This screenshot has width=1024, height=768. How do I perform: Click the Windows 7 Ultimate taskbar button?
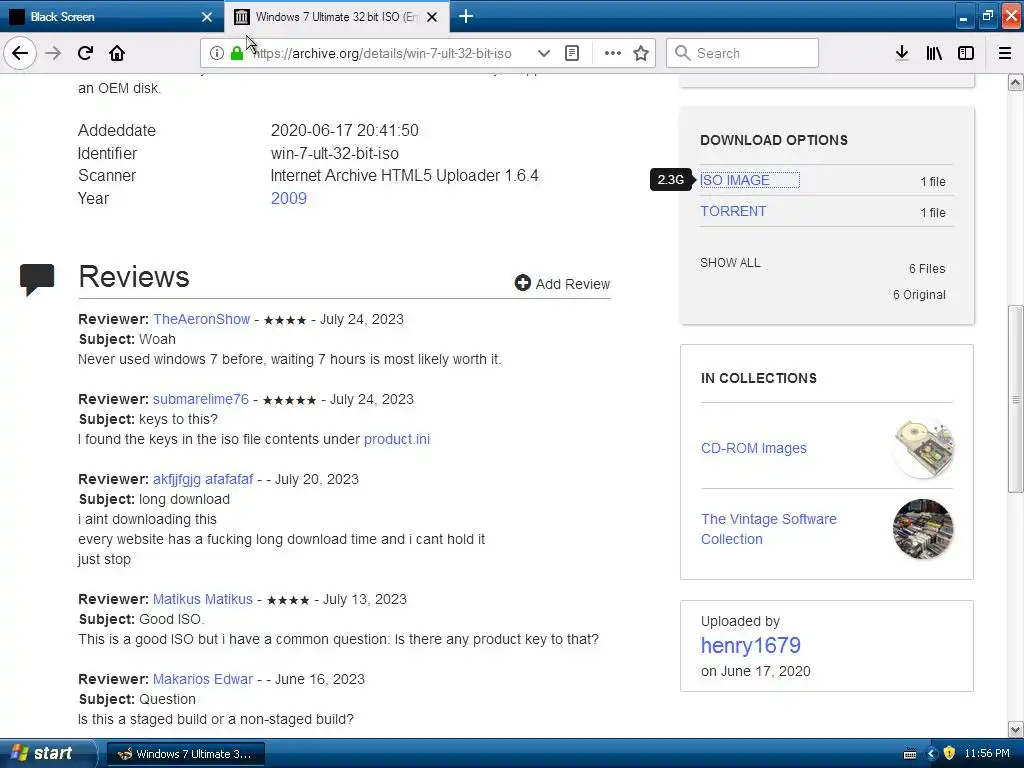185,754
